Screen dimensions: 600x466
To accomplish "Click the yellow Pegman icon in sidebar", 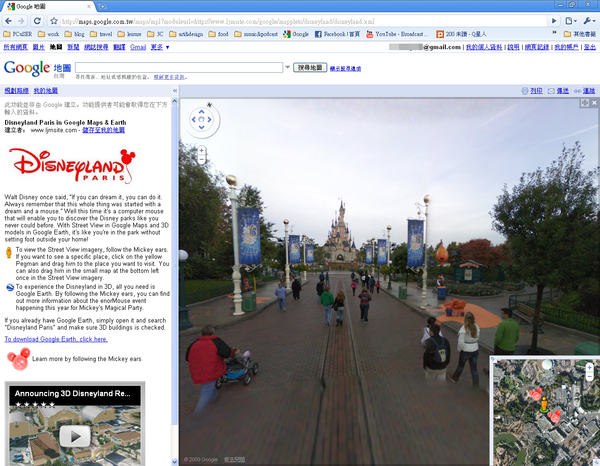I will [x=9, y=253].
